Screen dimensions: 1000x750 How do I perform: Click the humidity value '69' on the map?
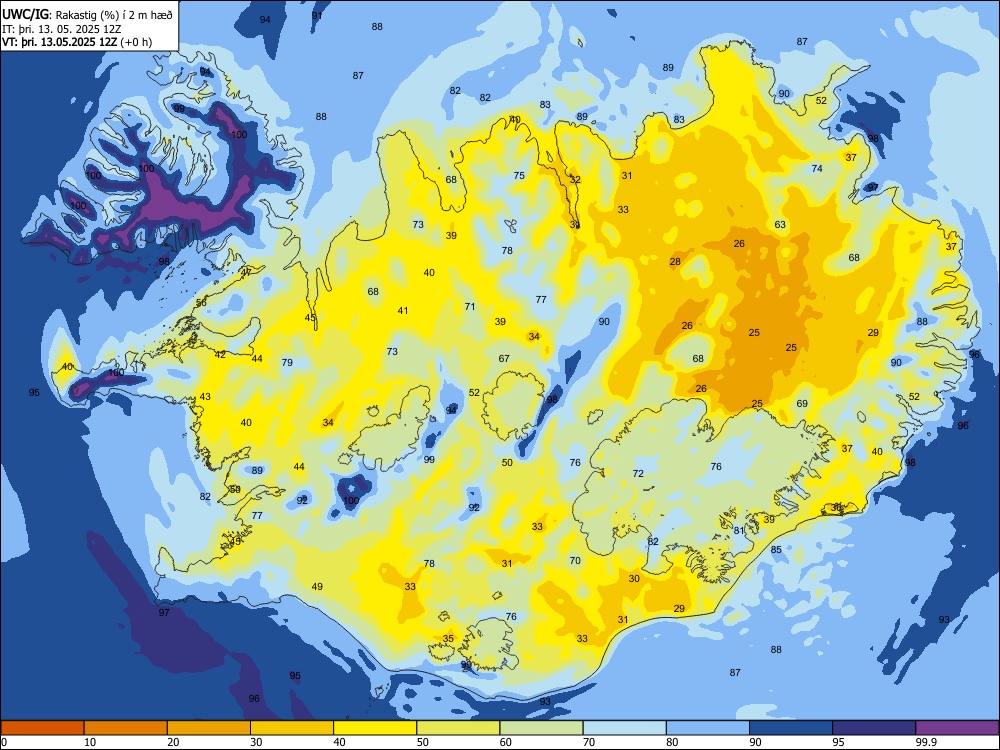pyautogui.click(x=802, y=404)
